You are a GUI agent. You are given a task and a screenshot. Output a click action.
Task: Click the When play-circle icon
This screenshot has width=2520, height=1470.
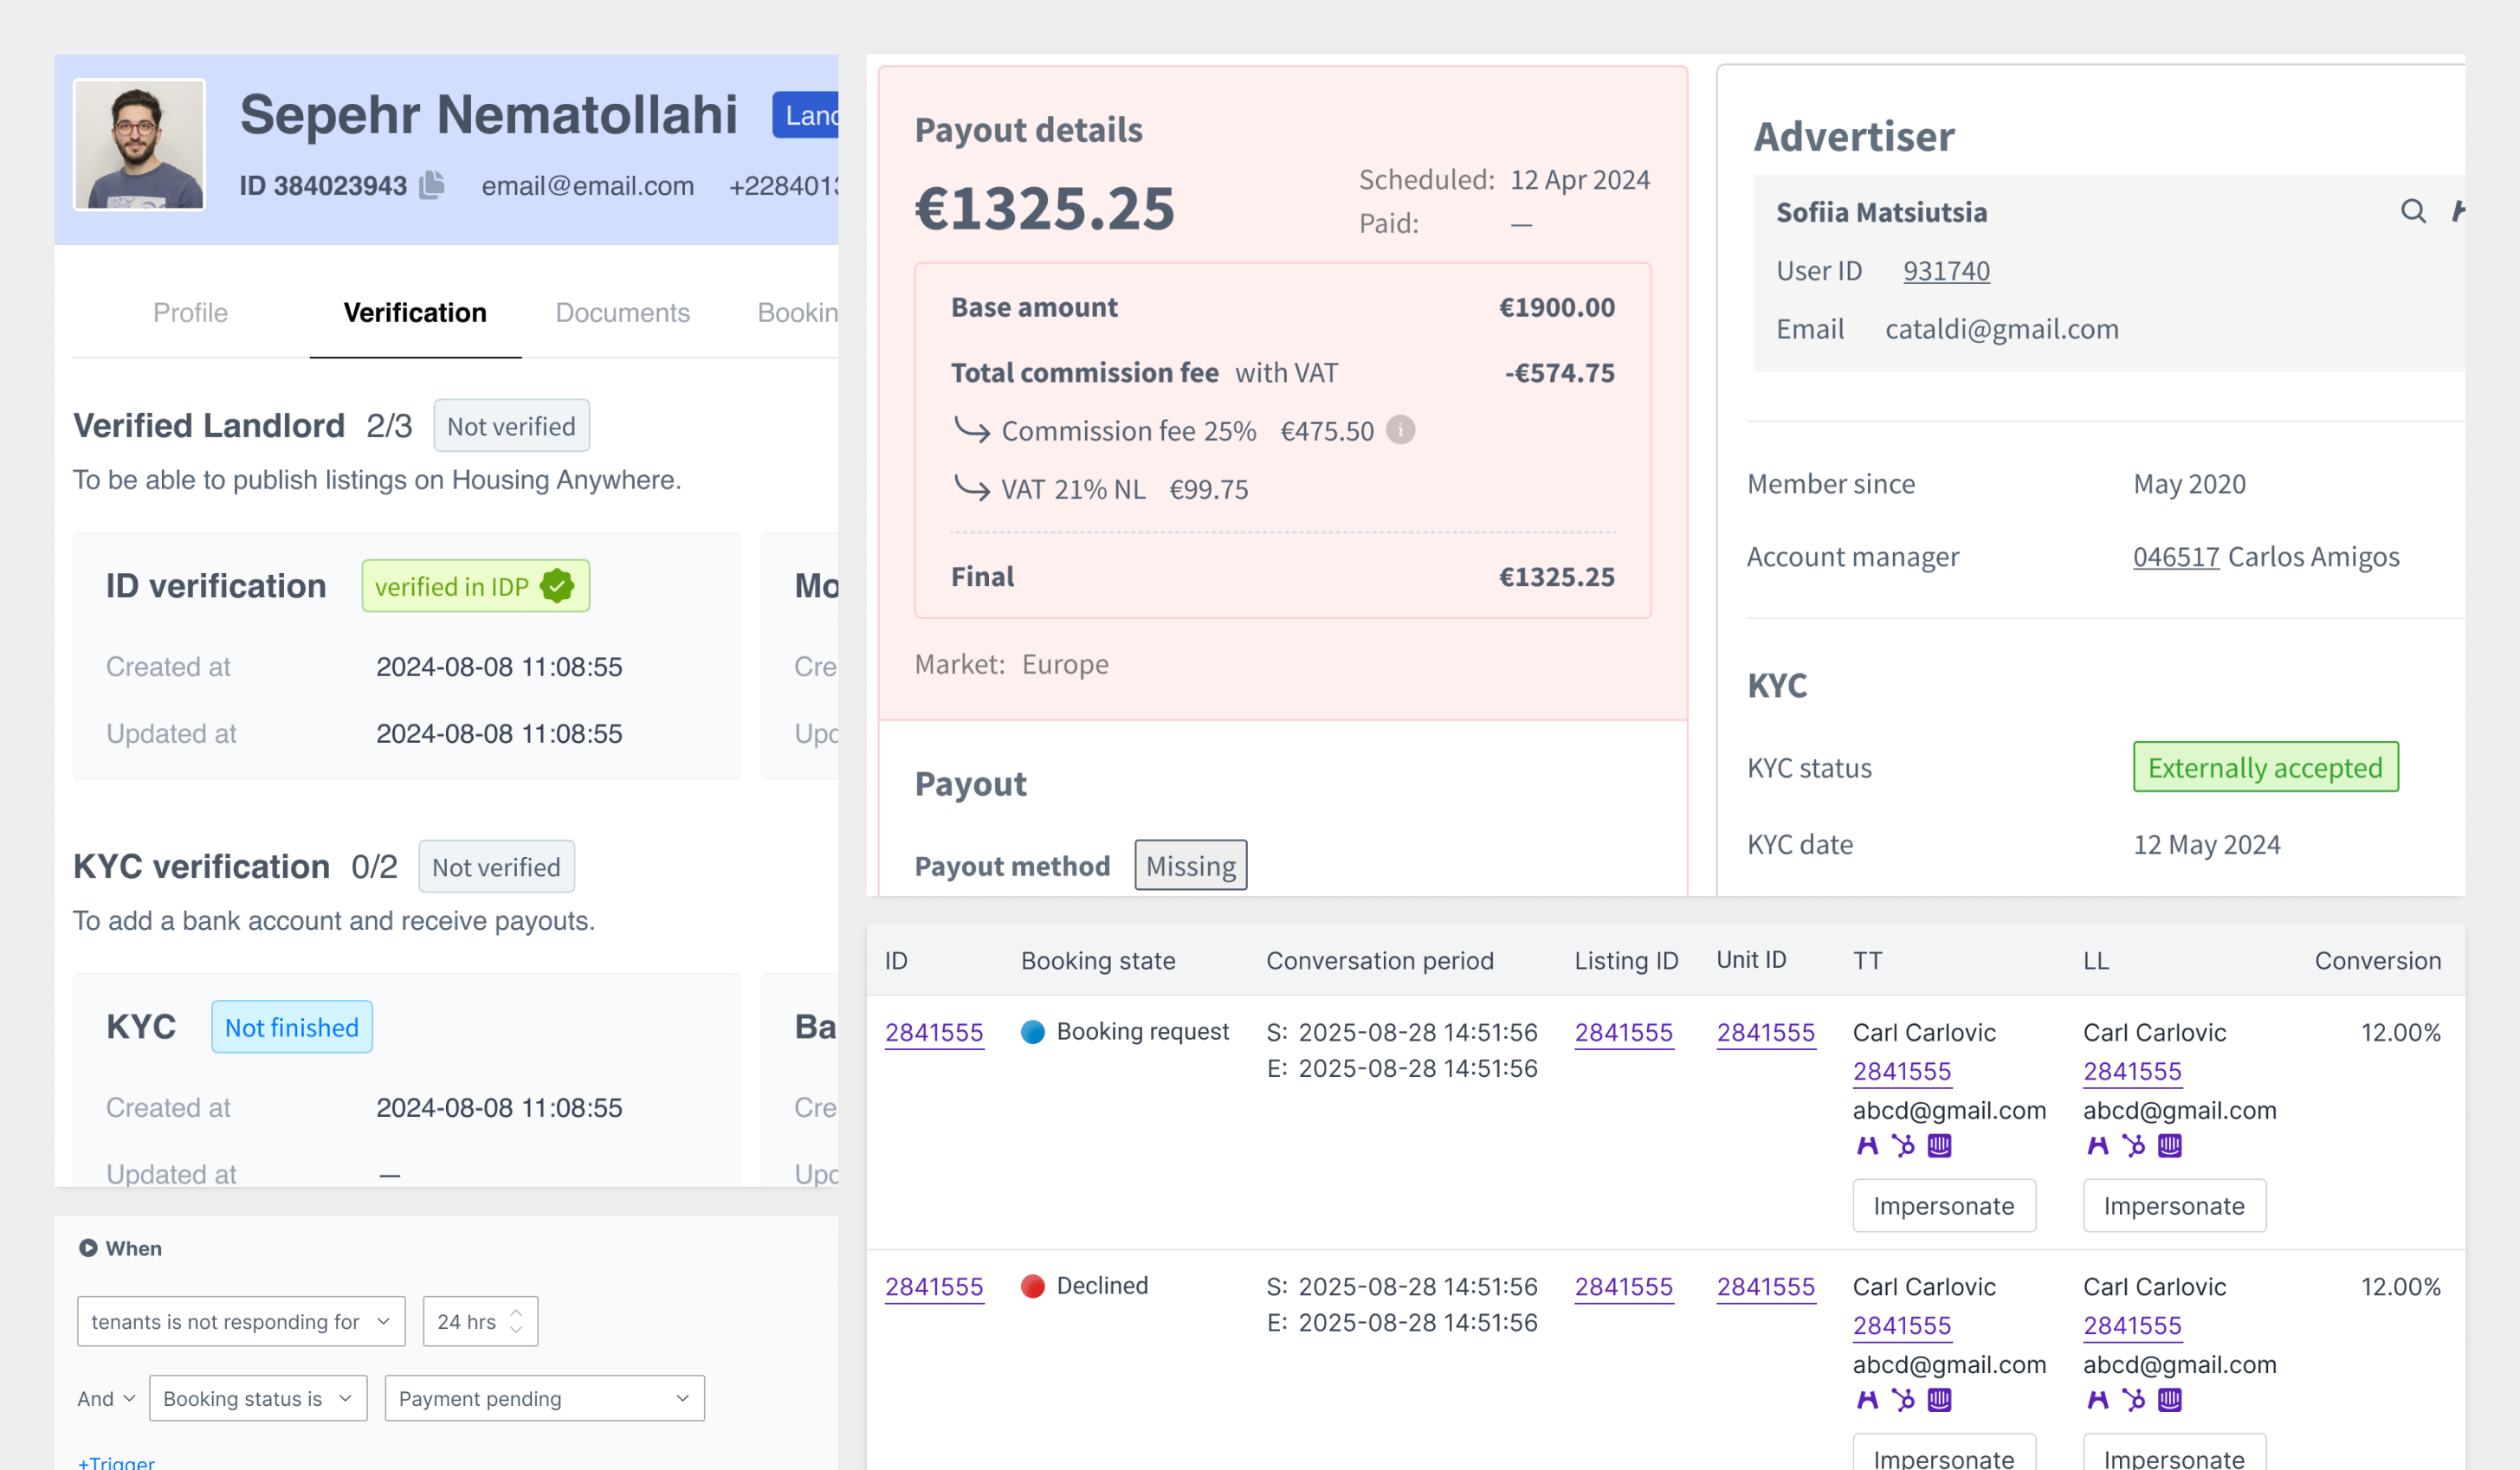pyautogui.click(x=88, y=1248)
